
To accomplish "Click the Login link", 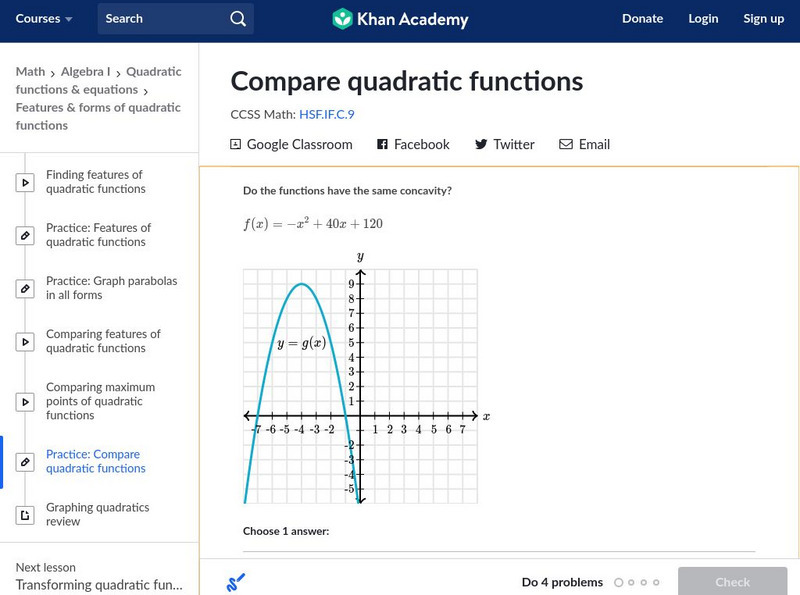I will click(703, 19).
